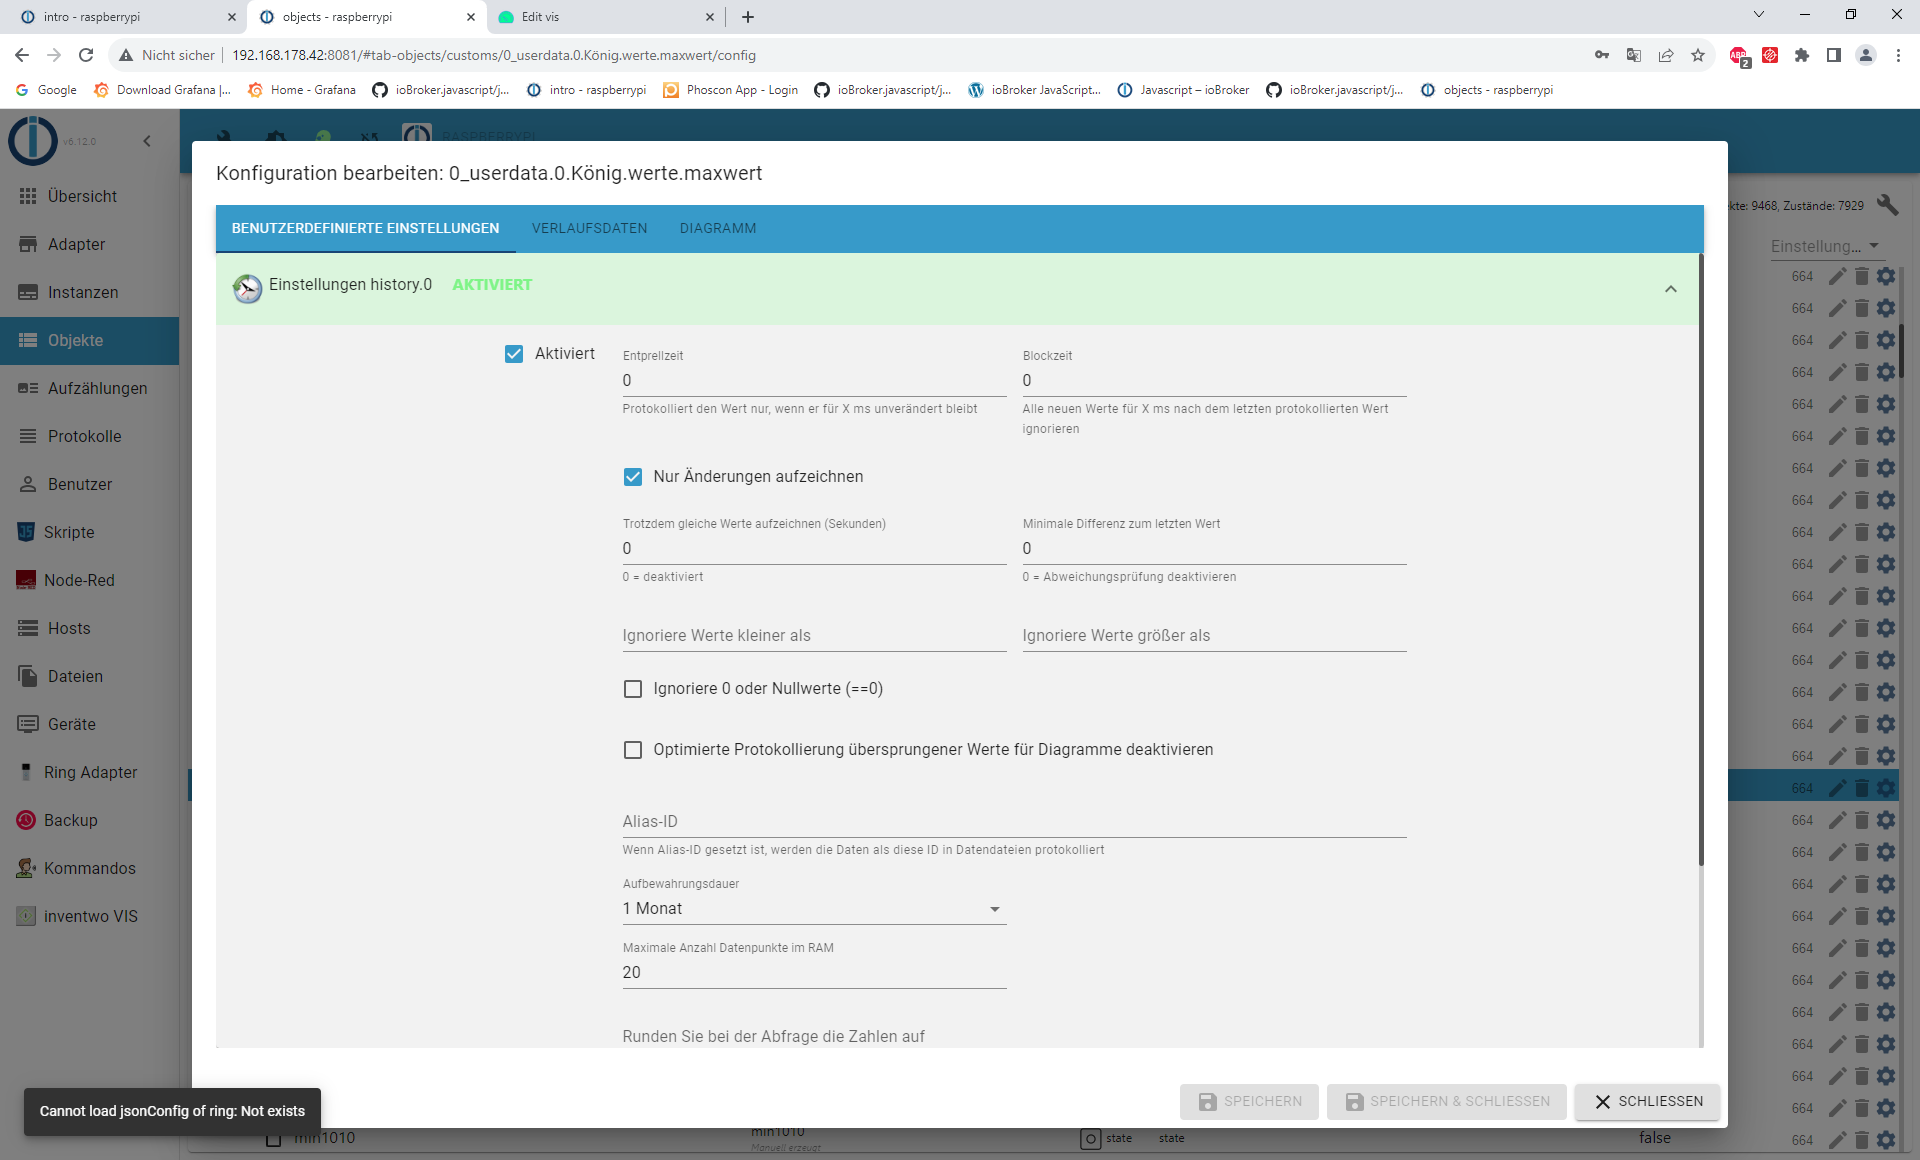Screen dimensions: 1920x1160
Task: Open the saved passwords key icon
Action: pyautogui.click(x=1602, y=55)
